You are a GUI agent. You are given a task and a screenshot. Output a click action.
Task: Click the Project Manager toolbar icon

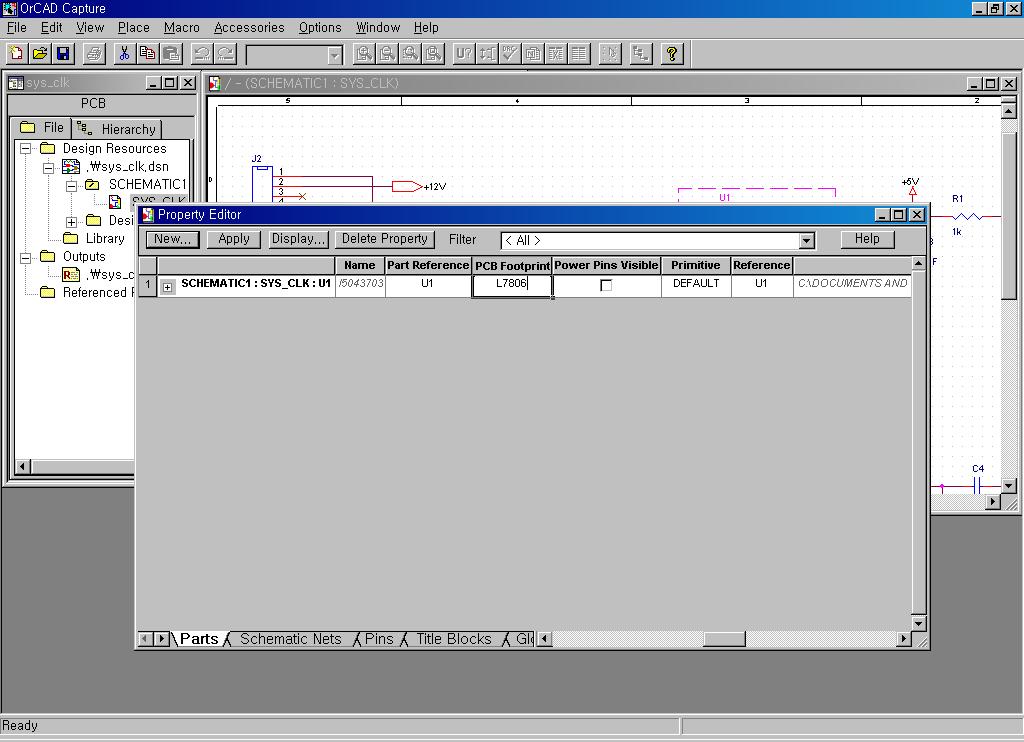click(641, 54)
